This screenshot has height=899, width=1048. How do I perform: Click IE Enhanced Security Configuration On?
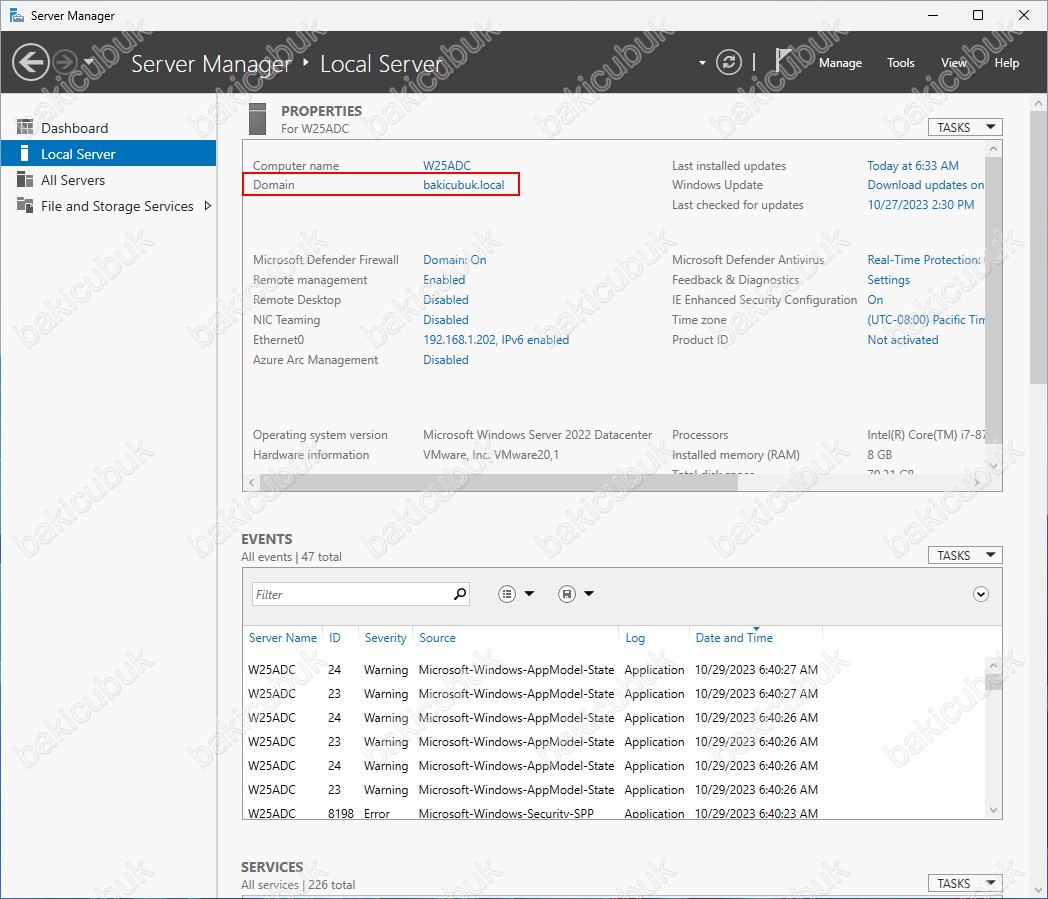point(875,299)
